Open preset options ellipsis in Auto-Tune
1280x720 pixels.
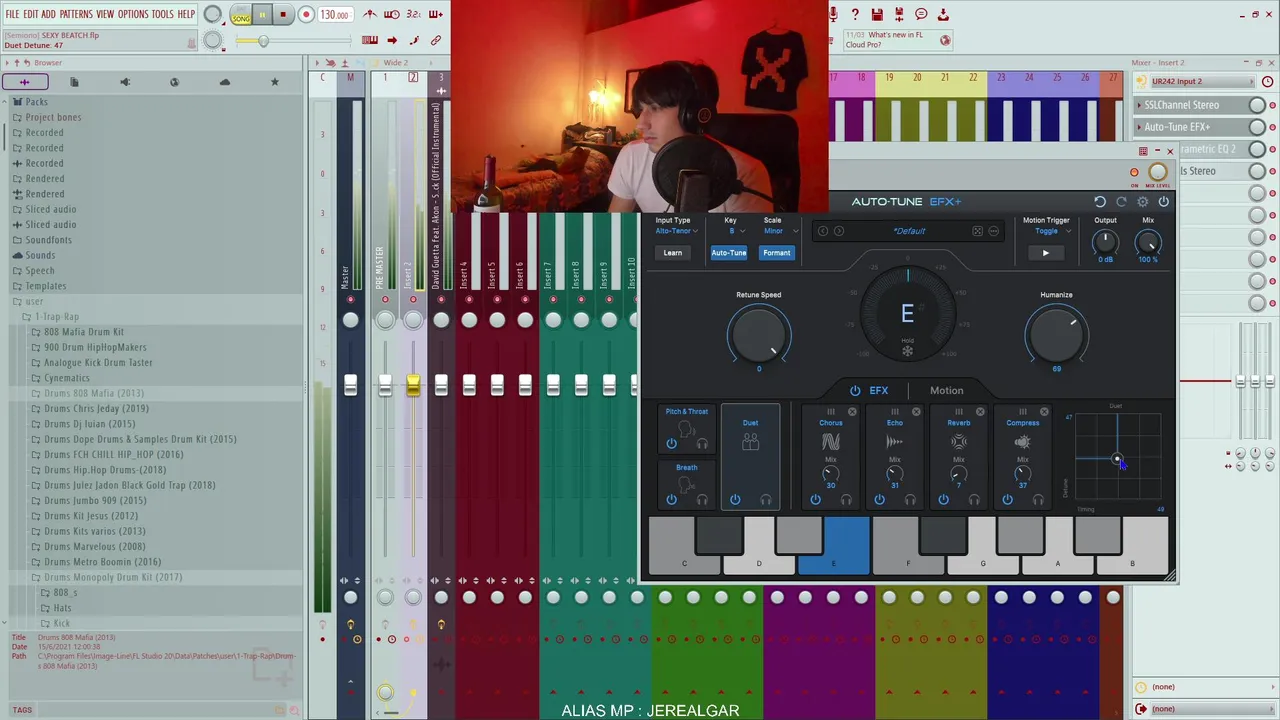pos(993,231)
